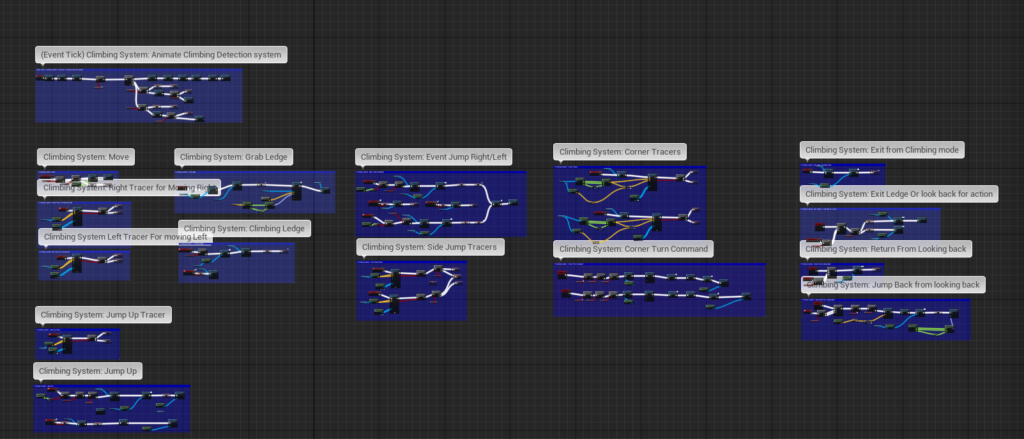Click the Exit Ledge Or look back label
Screen dimensions: 1024x439
point(898,193)
